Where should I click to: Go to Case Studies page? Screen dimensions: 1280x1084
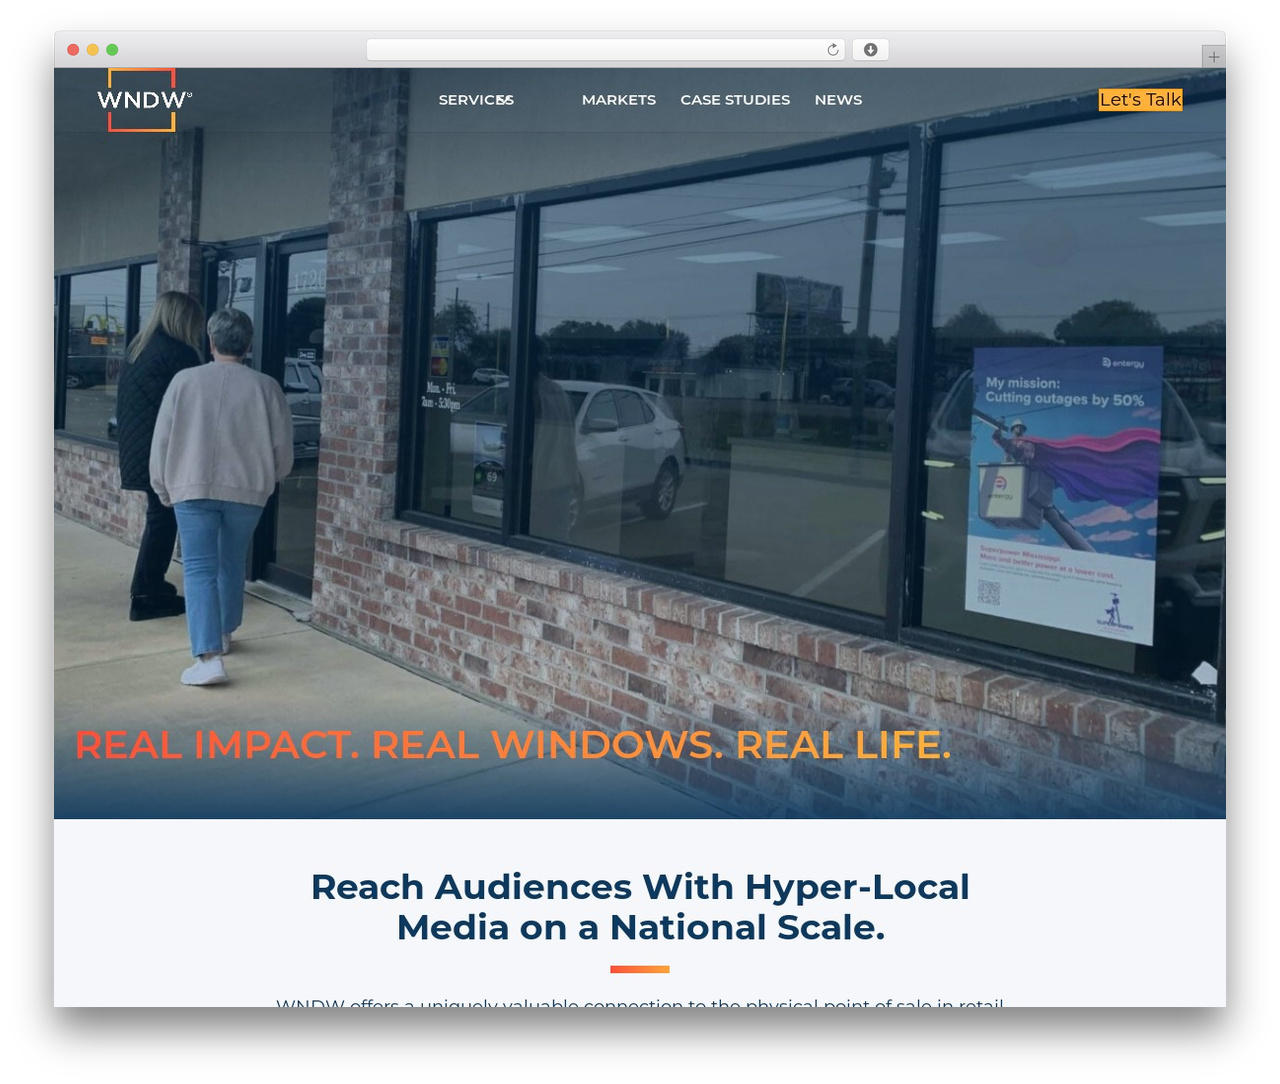[735, 100]
